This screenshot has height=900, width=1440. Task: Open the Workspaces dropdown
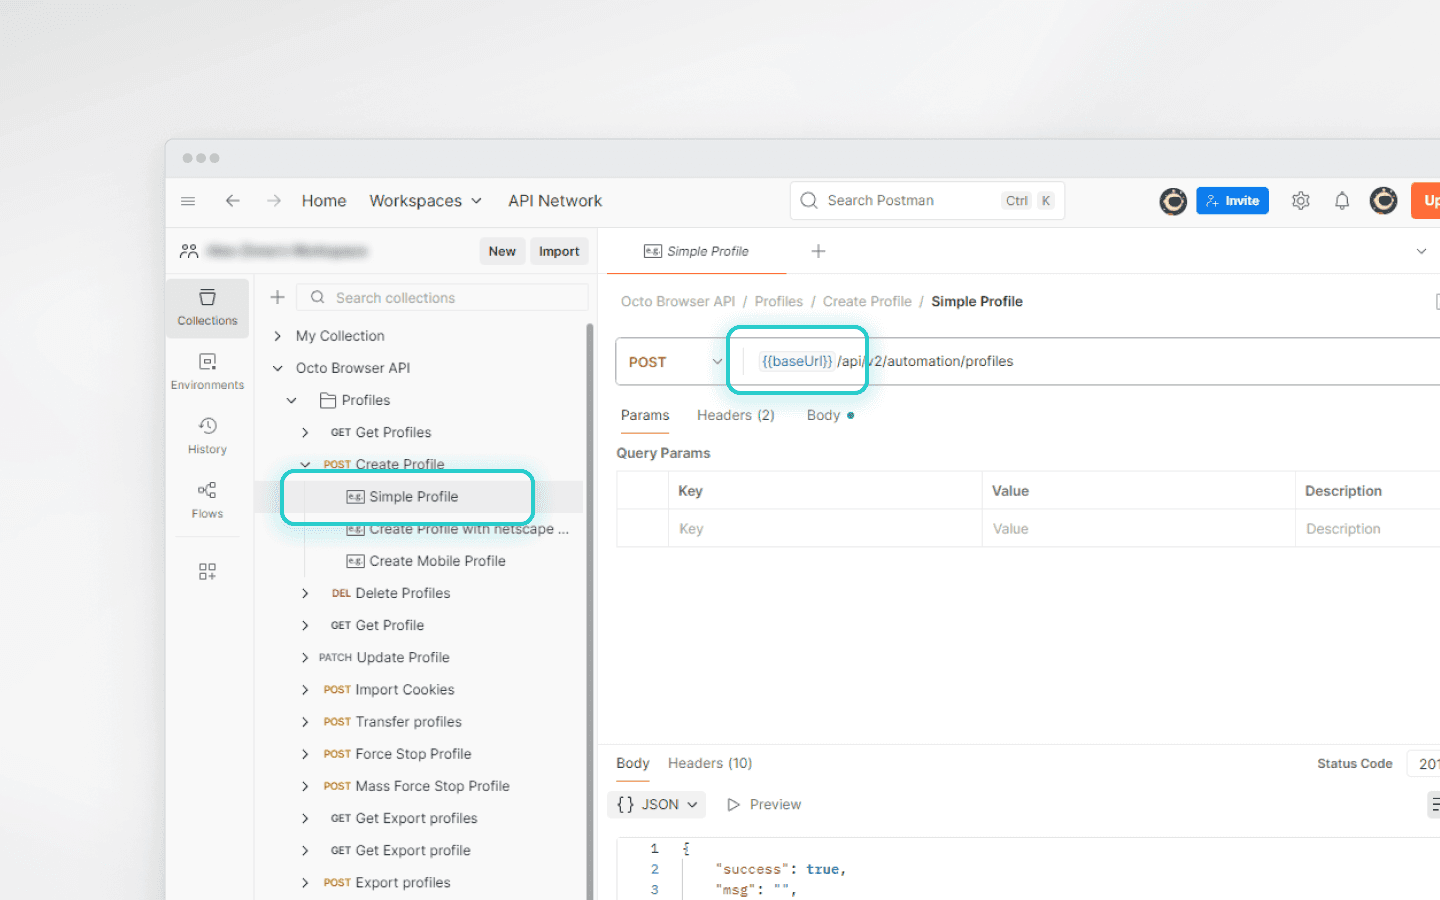point(426,201)
